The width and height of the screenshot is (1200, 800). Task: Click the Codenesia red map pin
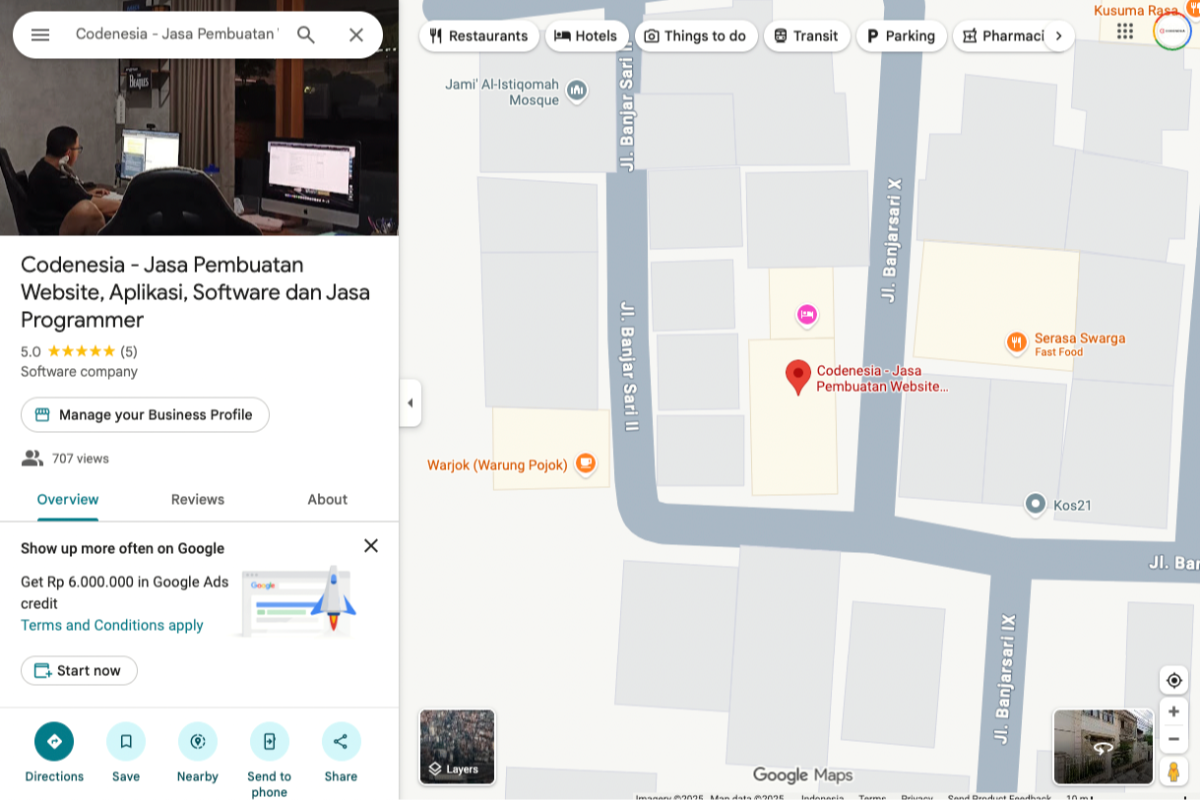tap(798, 378)
